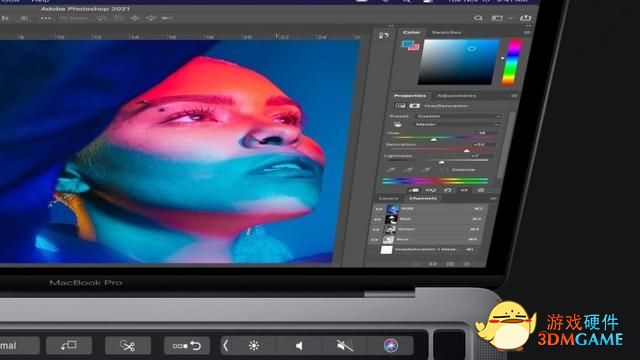The image size is (640, 360).
Task: Click the share icon in the options bar
Action: (526, 18)
